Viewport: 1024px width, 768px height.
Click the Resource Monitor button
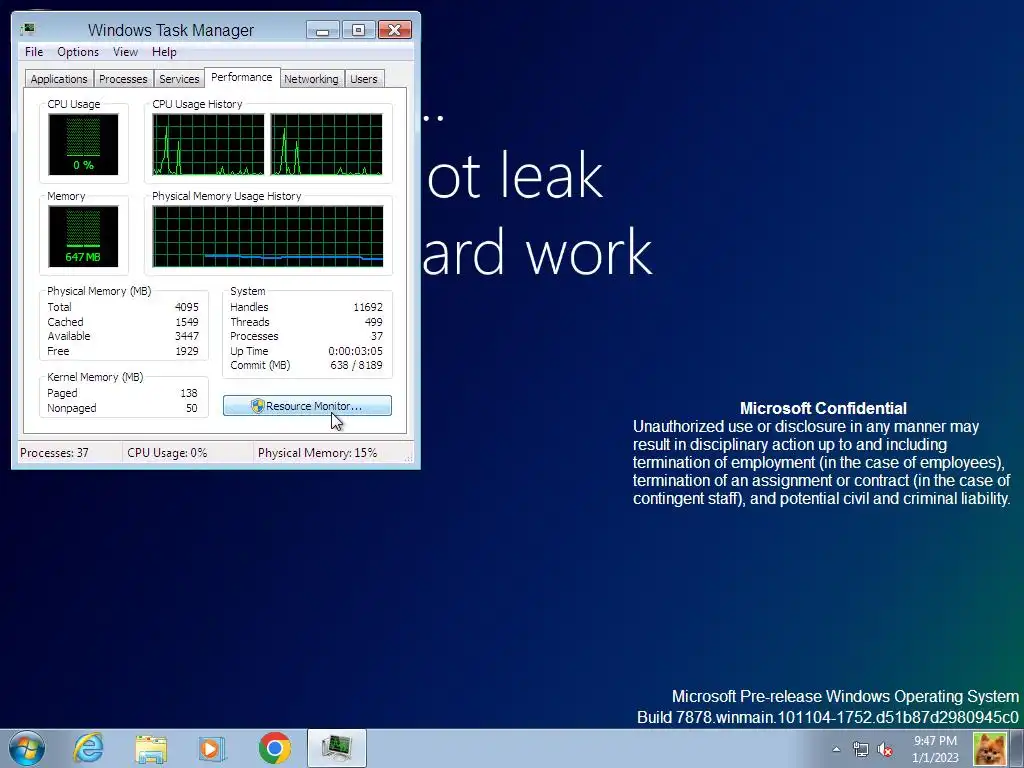pyautogui.click(x=307, y=406)
